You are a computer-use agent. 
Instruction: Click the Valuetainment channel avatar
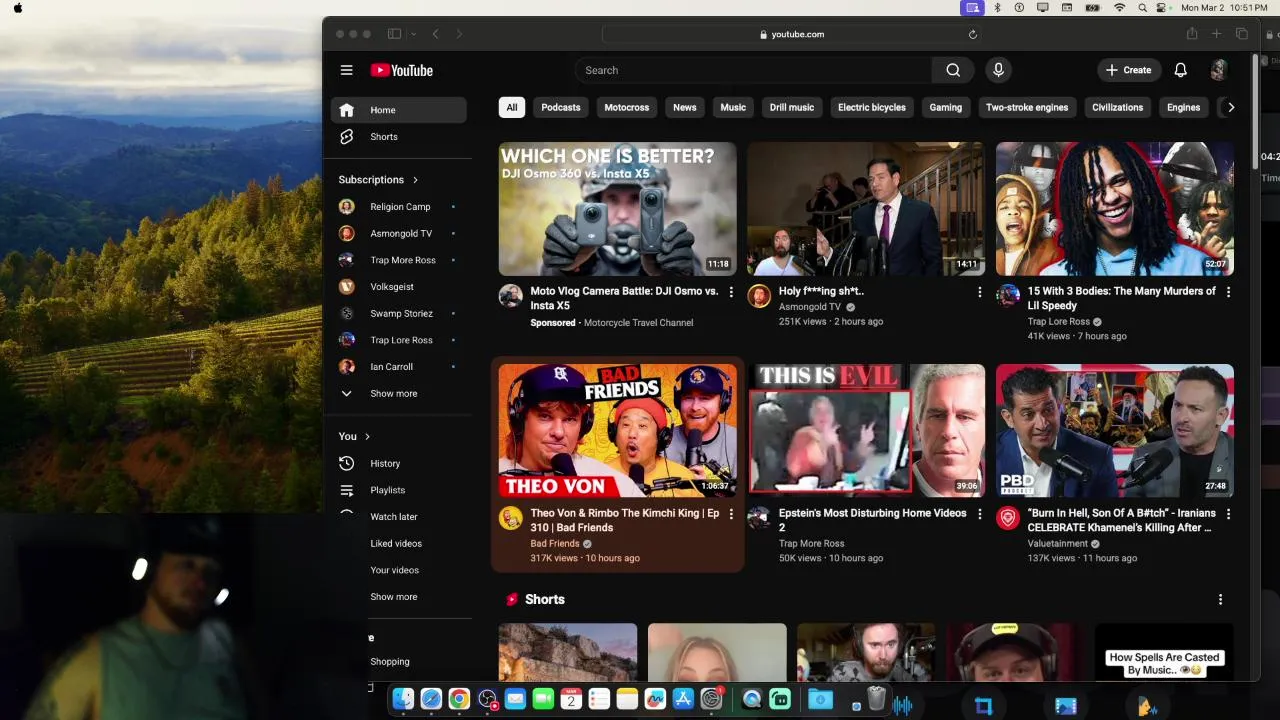point(1008,518)
